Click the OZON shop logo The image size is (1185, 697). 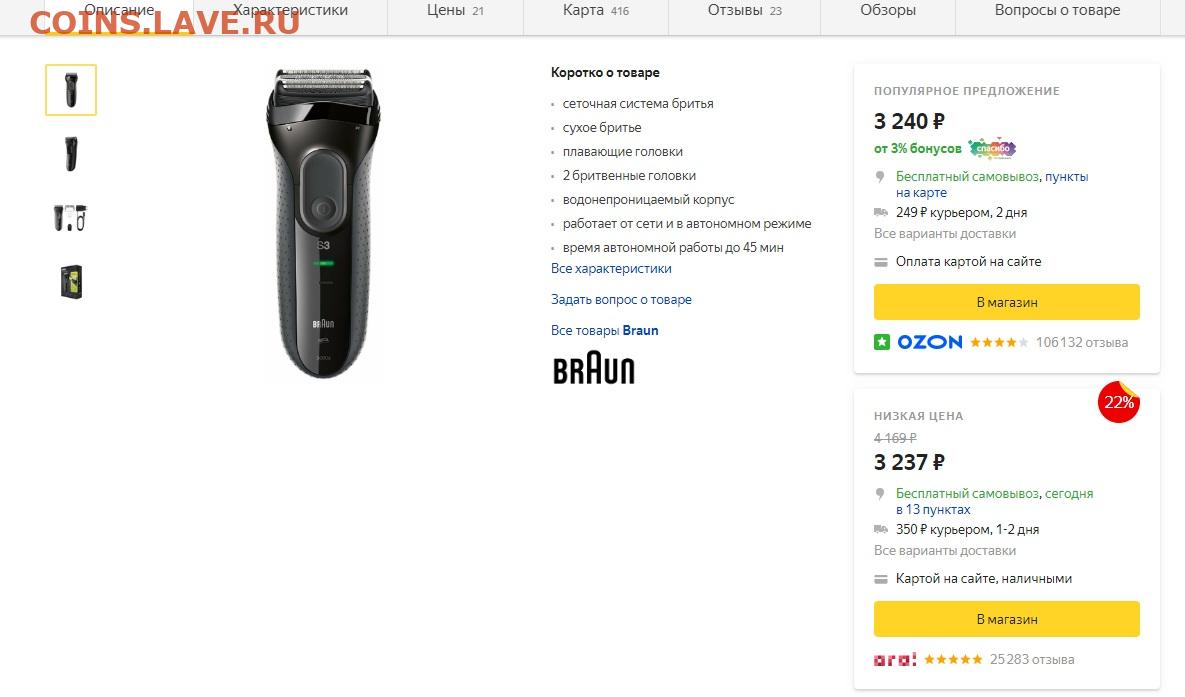point(930,342)
